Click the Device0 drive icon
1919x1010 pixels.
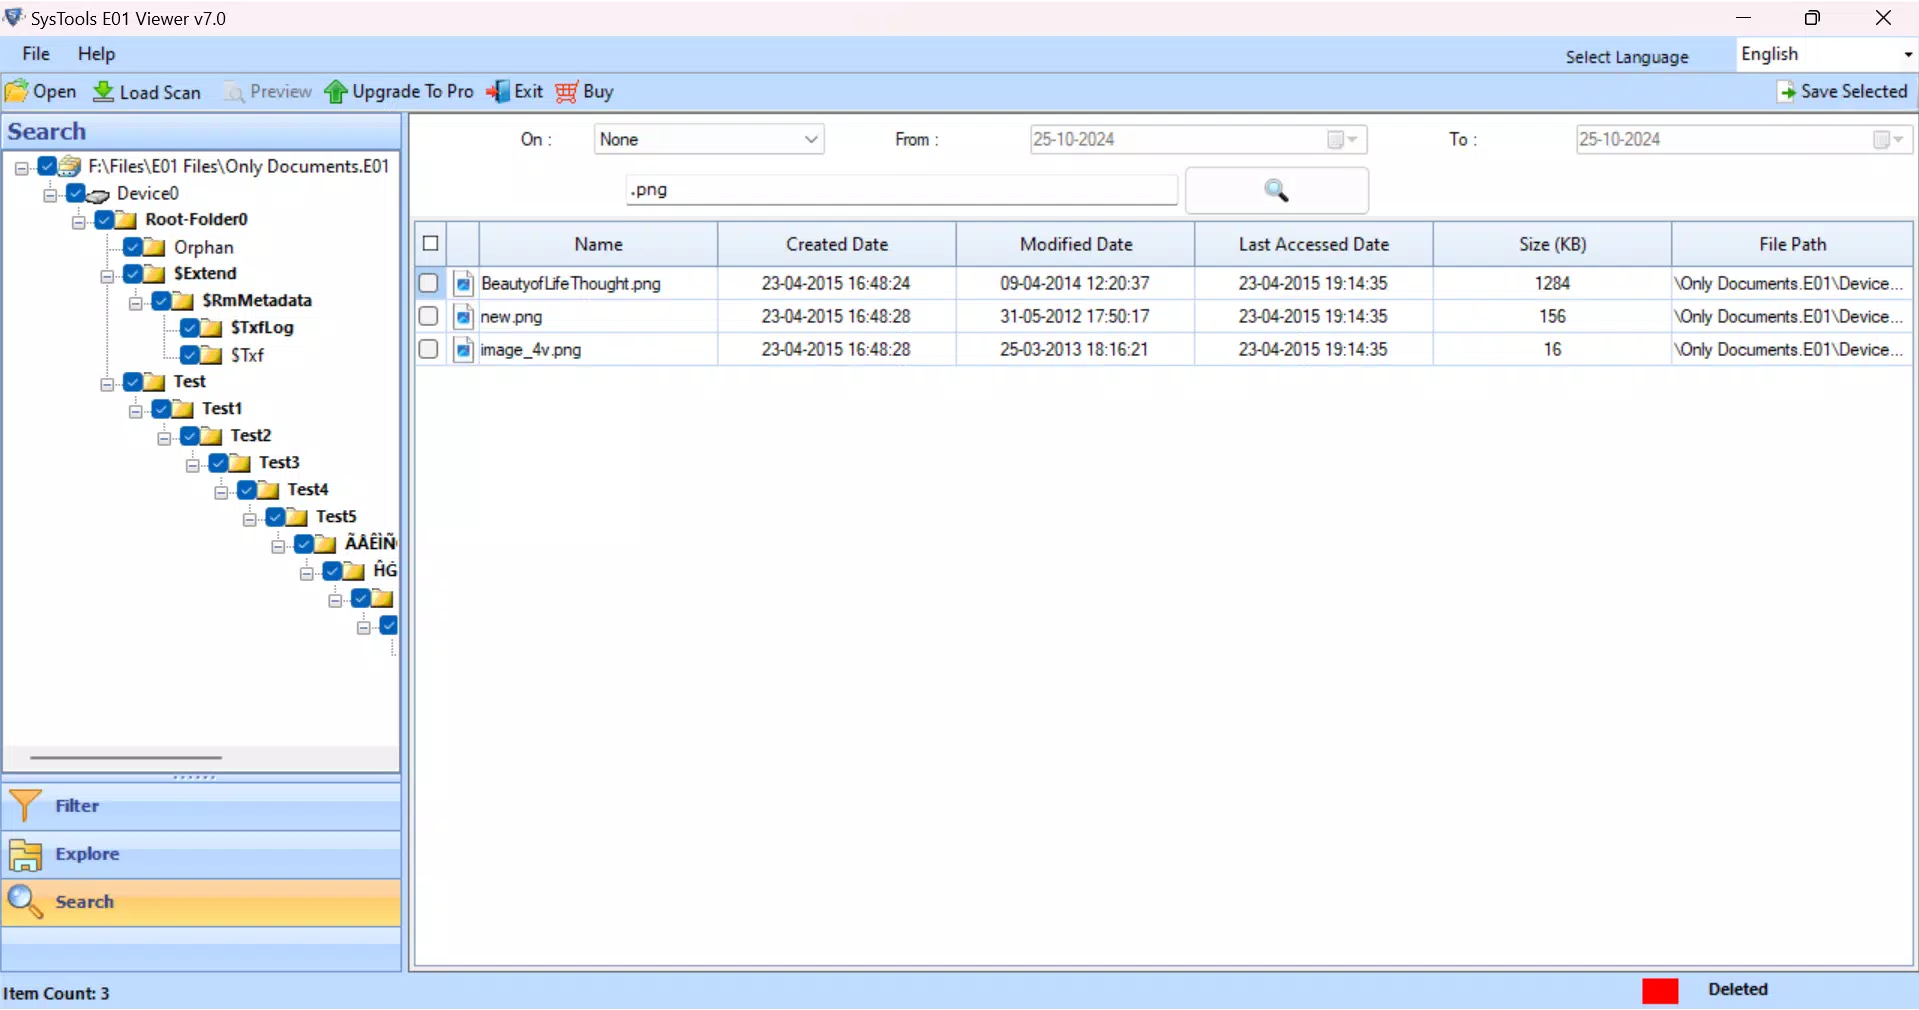pos(98,194)
